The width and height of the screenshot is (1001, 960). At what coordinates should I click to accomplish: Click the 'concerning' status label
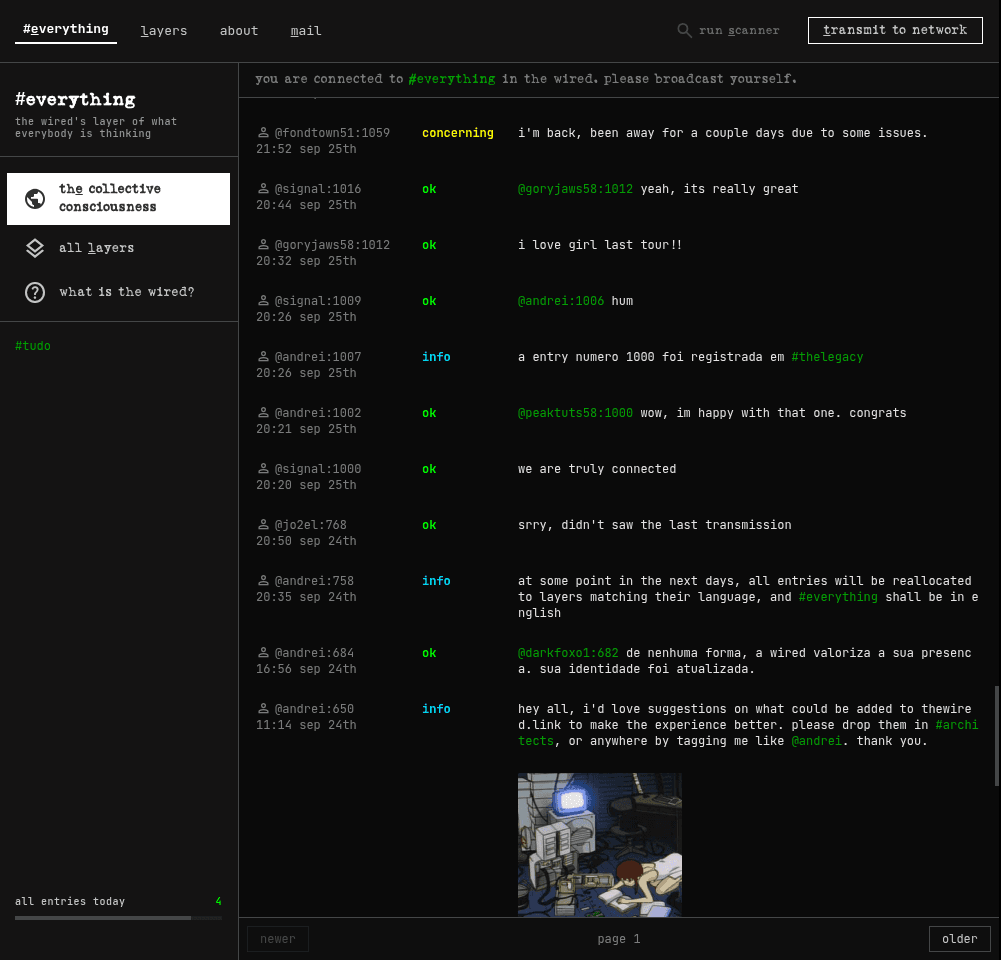(458, 133)
